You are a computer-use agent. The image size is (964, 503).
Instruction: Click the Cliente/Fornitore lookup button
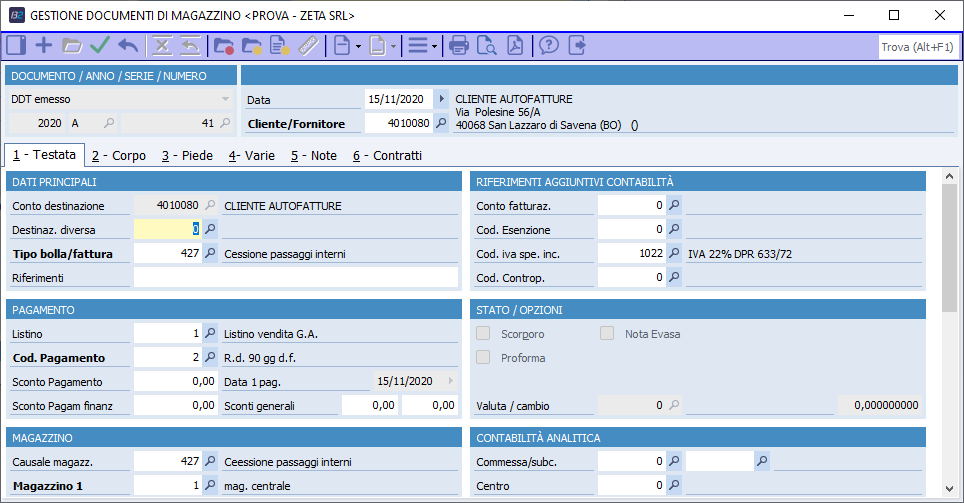point(442,124)
